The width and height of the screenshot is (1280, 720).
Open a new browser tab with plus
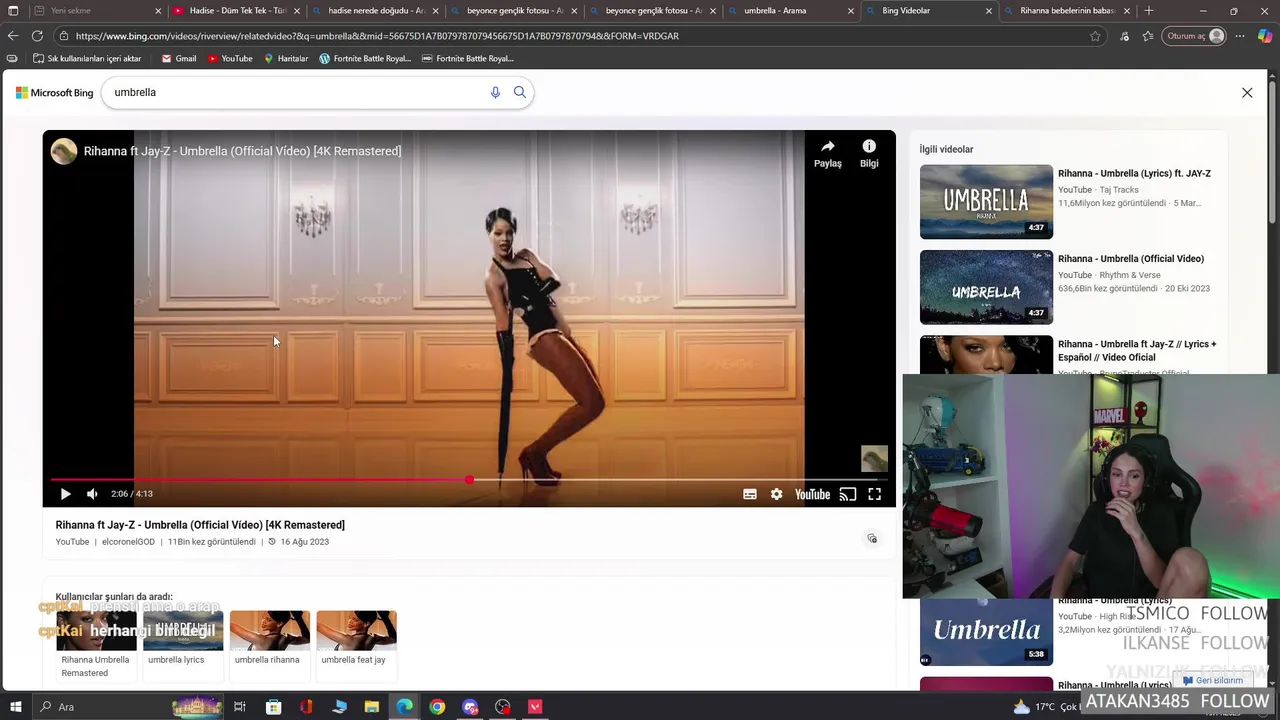(1149, 11)
